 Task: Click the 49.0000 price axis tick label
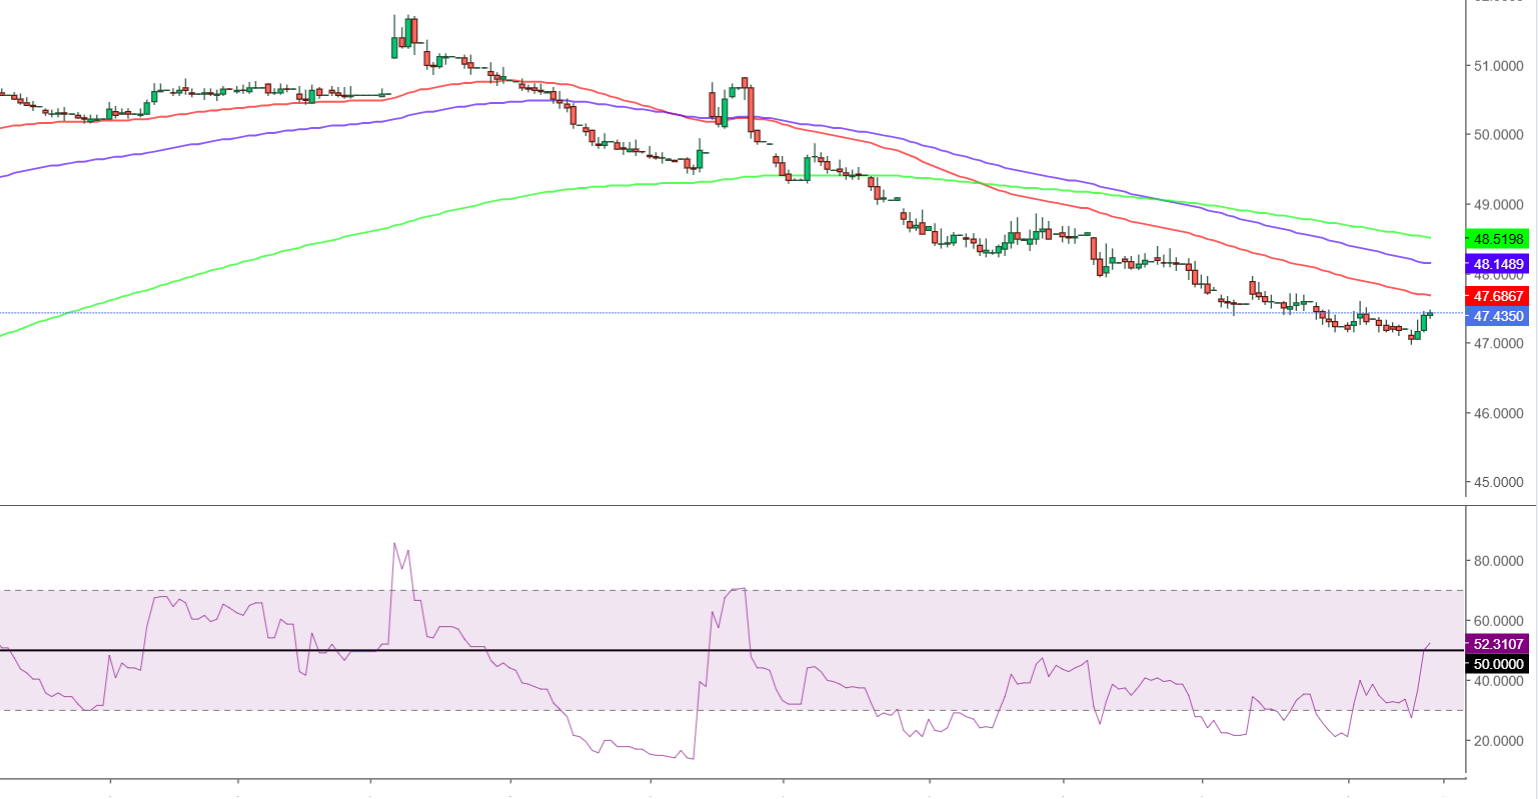1499,204
